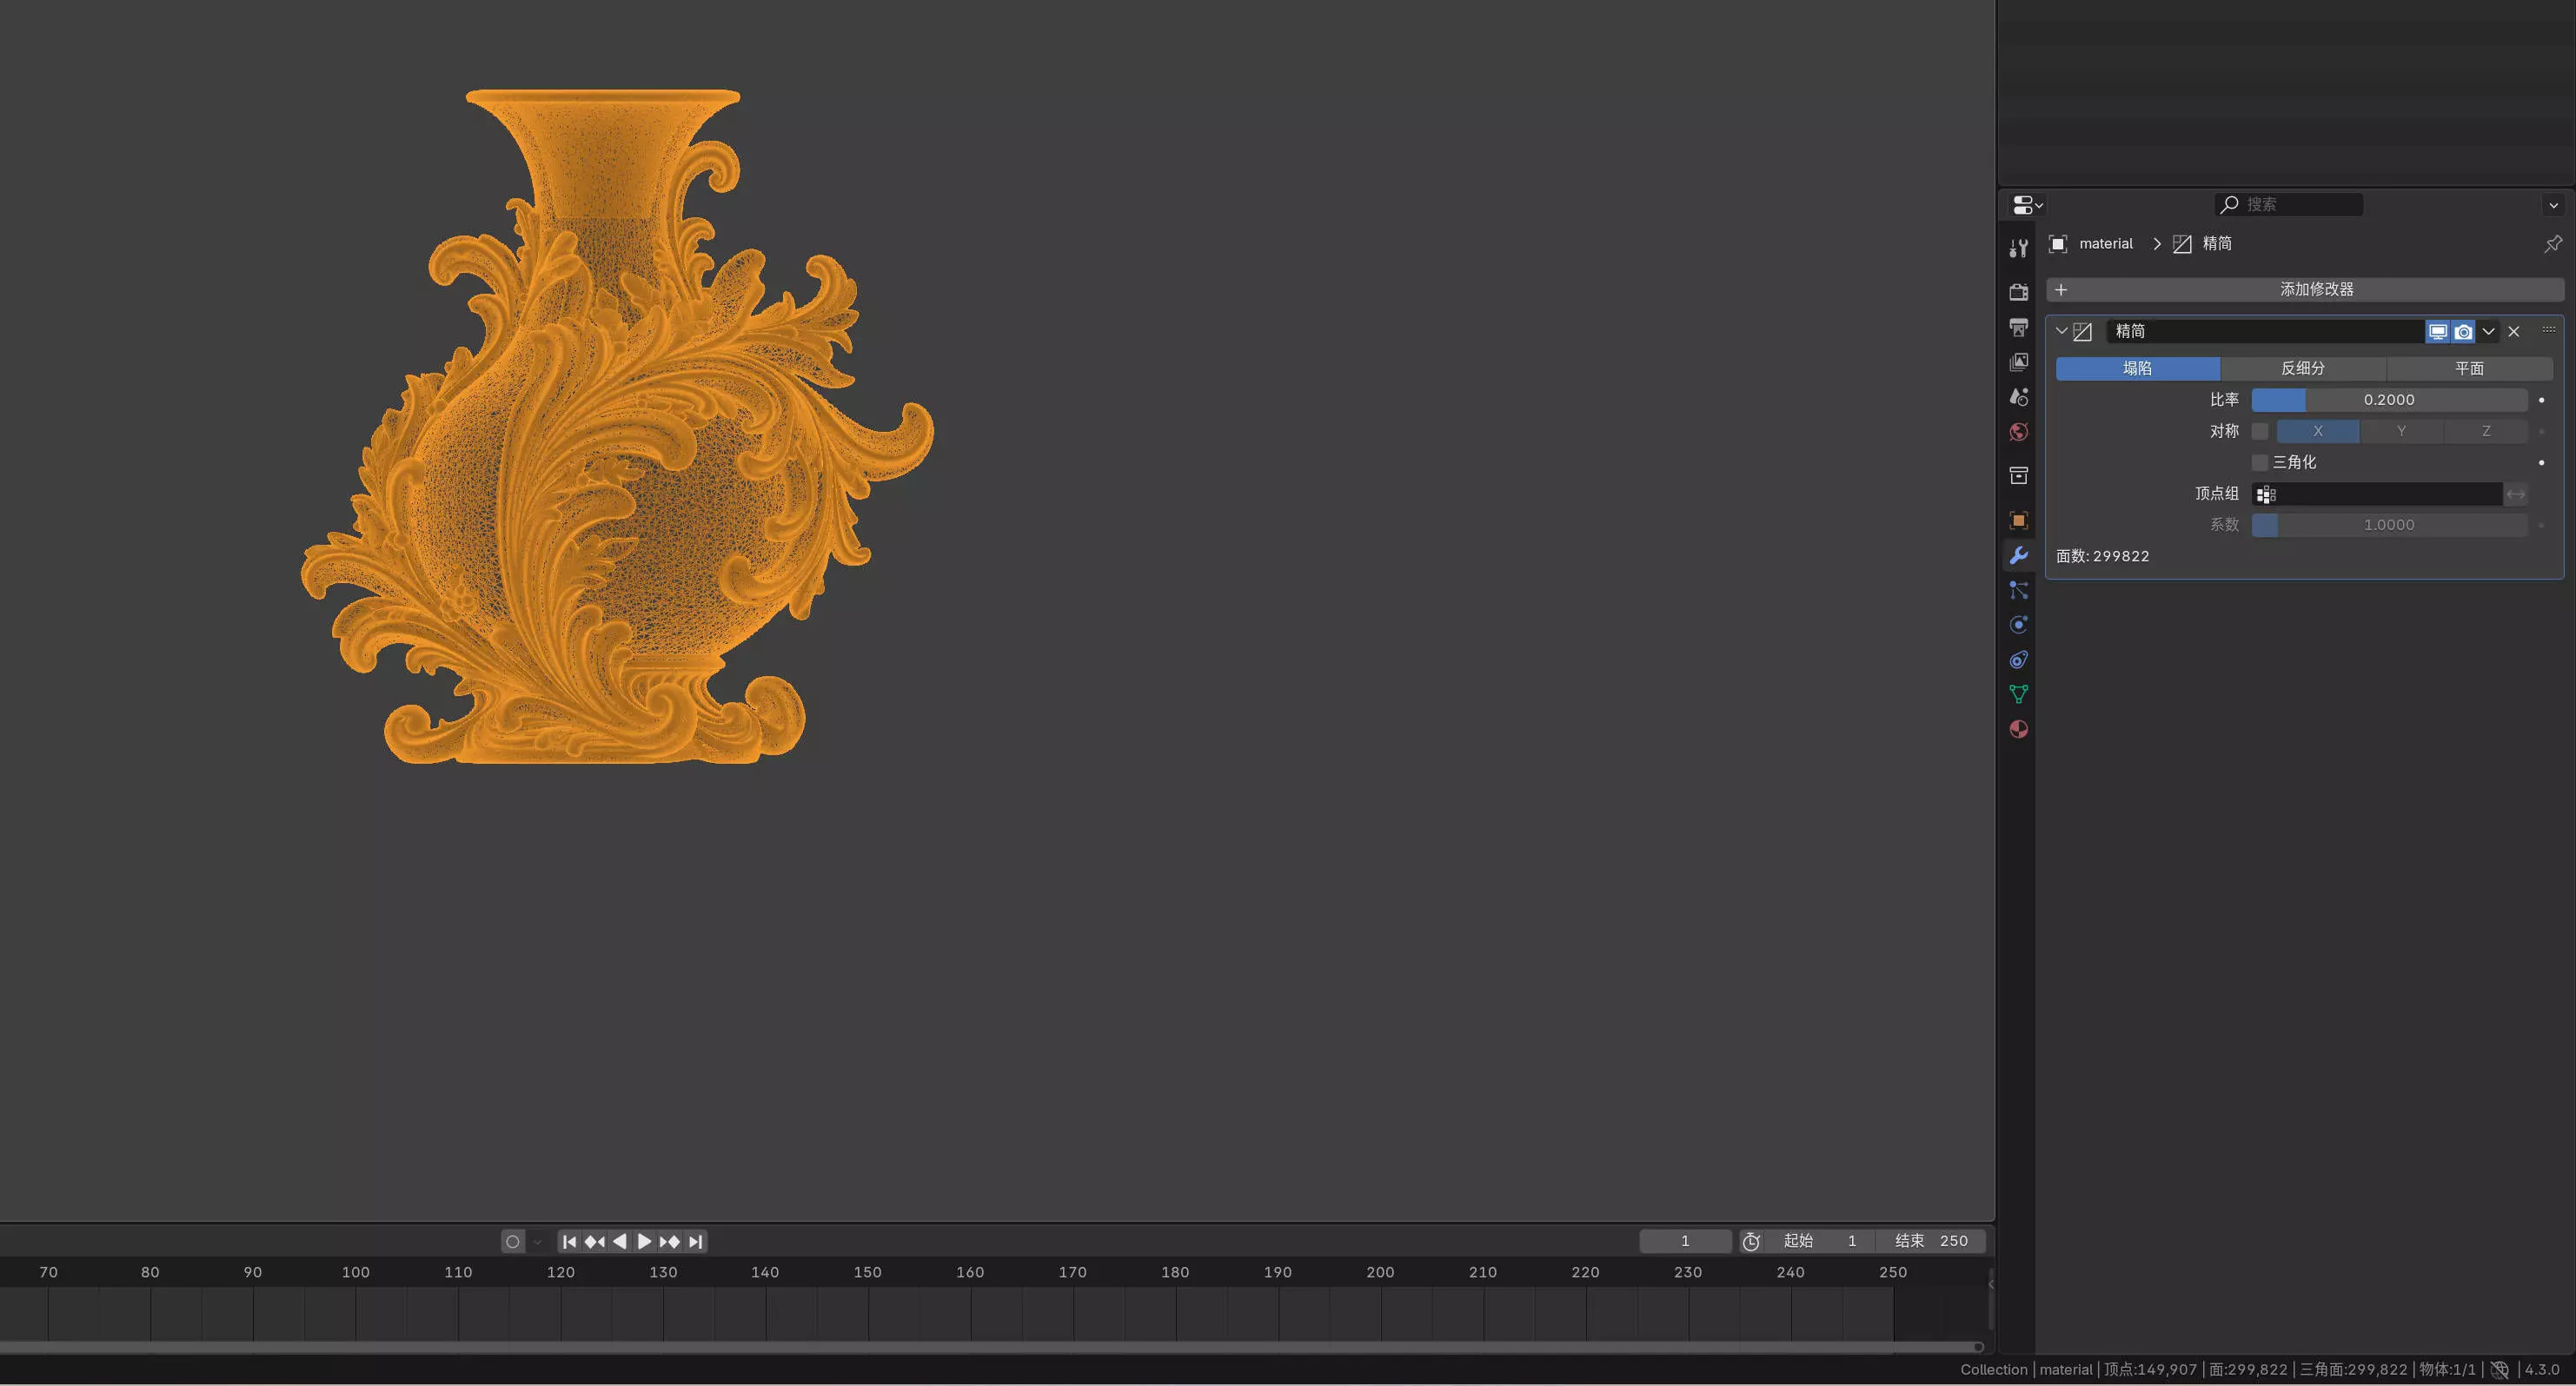Switch to the 平面 mode tab
Image resolution: width=2576 pixels, height=1386 pixels.
(2468, 368)
